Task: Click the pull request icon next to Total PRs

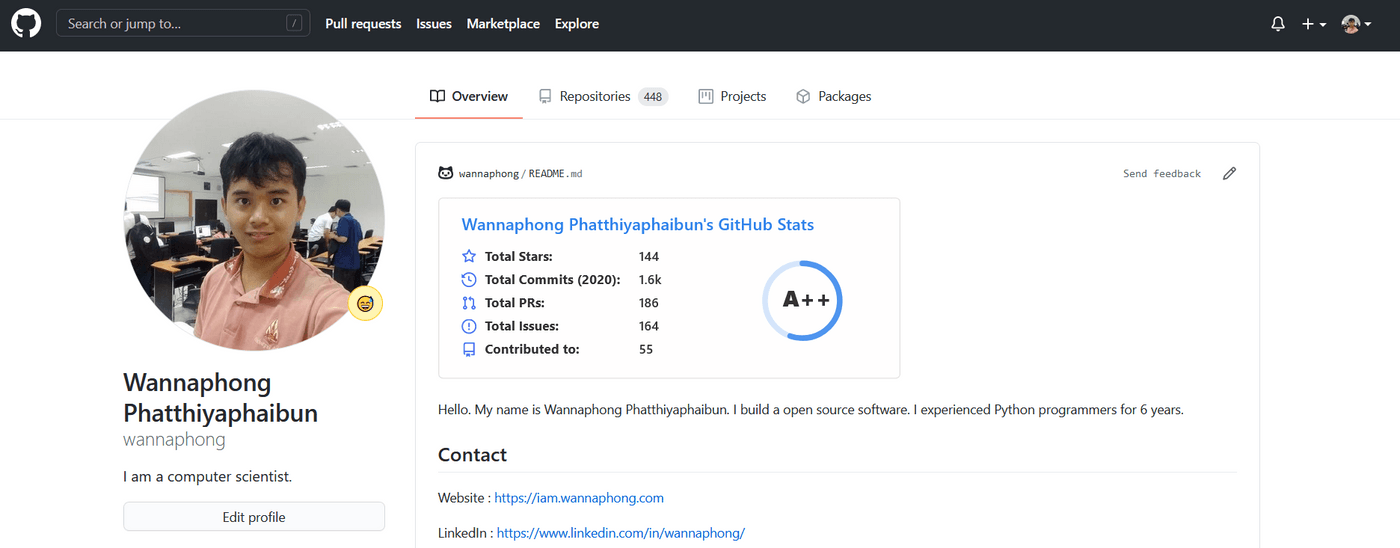Action: (469, 303)
